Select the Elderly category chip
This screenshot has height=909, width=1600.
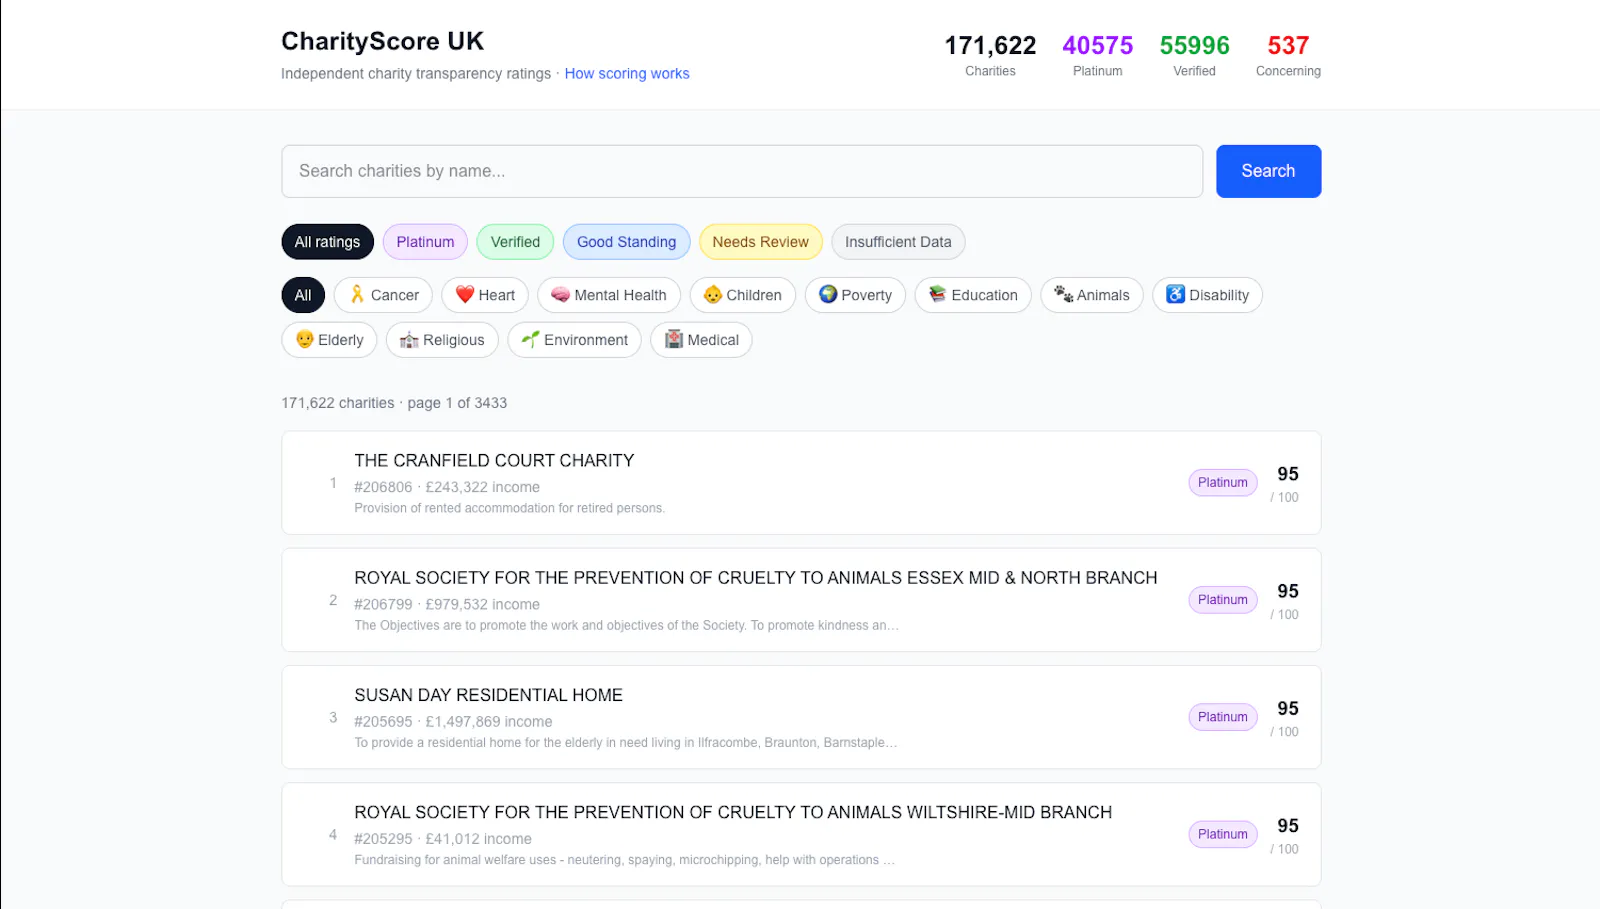coord(329,340)
